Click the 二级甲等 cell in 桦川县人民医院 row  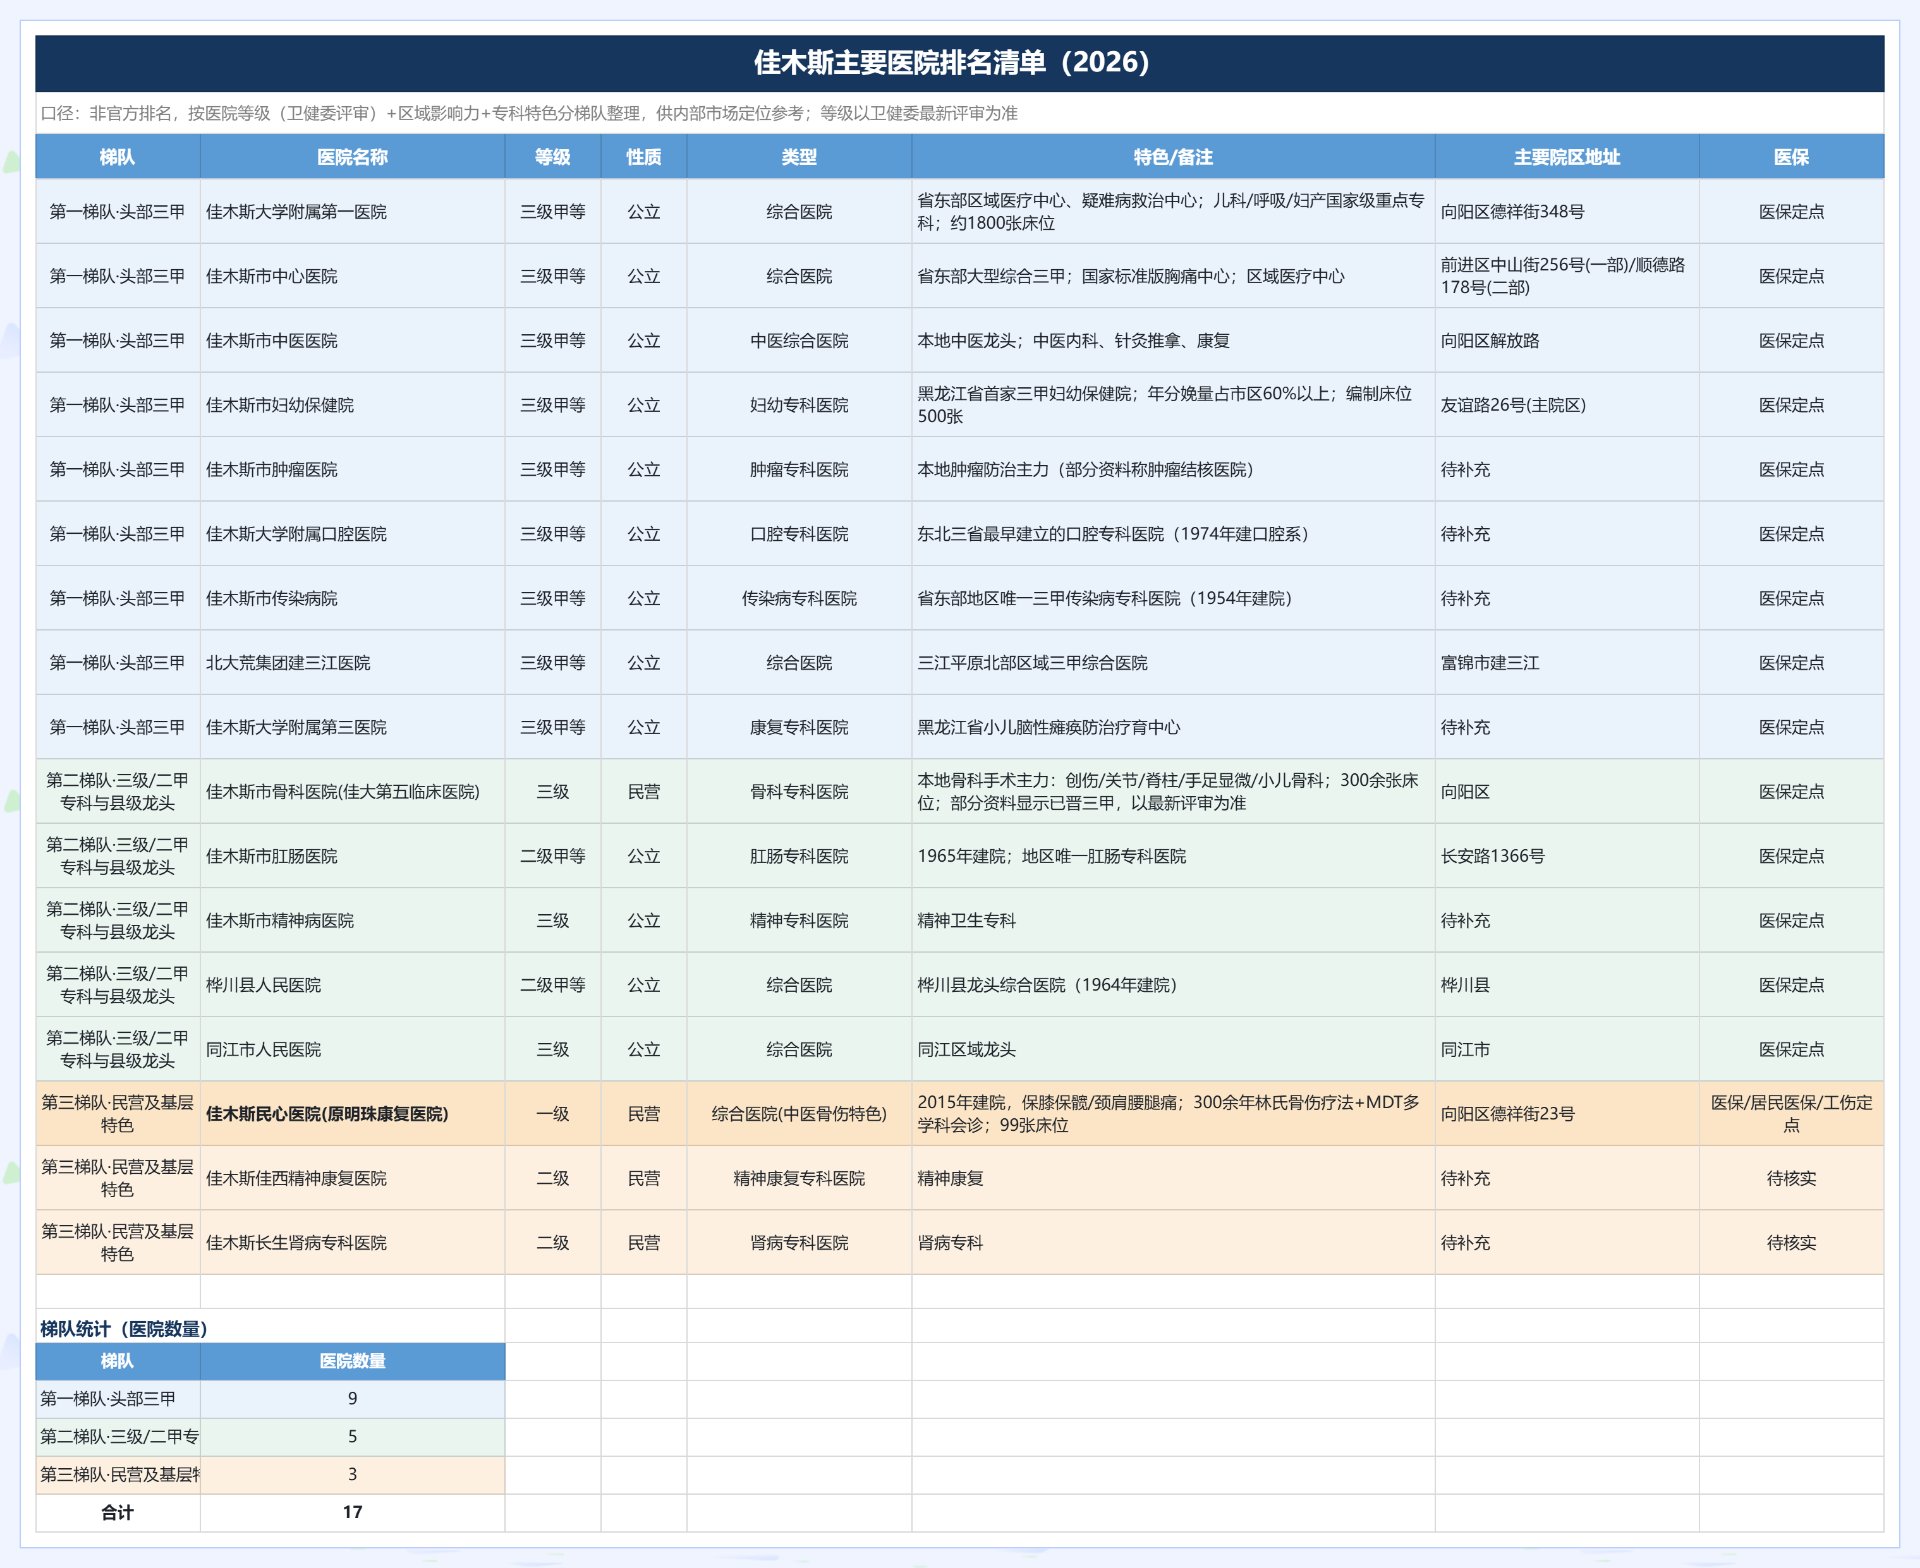click(x=552, y=985)
